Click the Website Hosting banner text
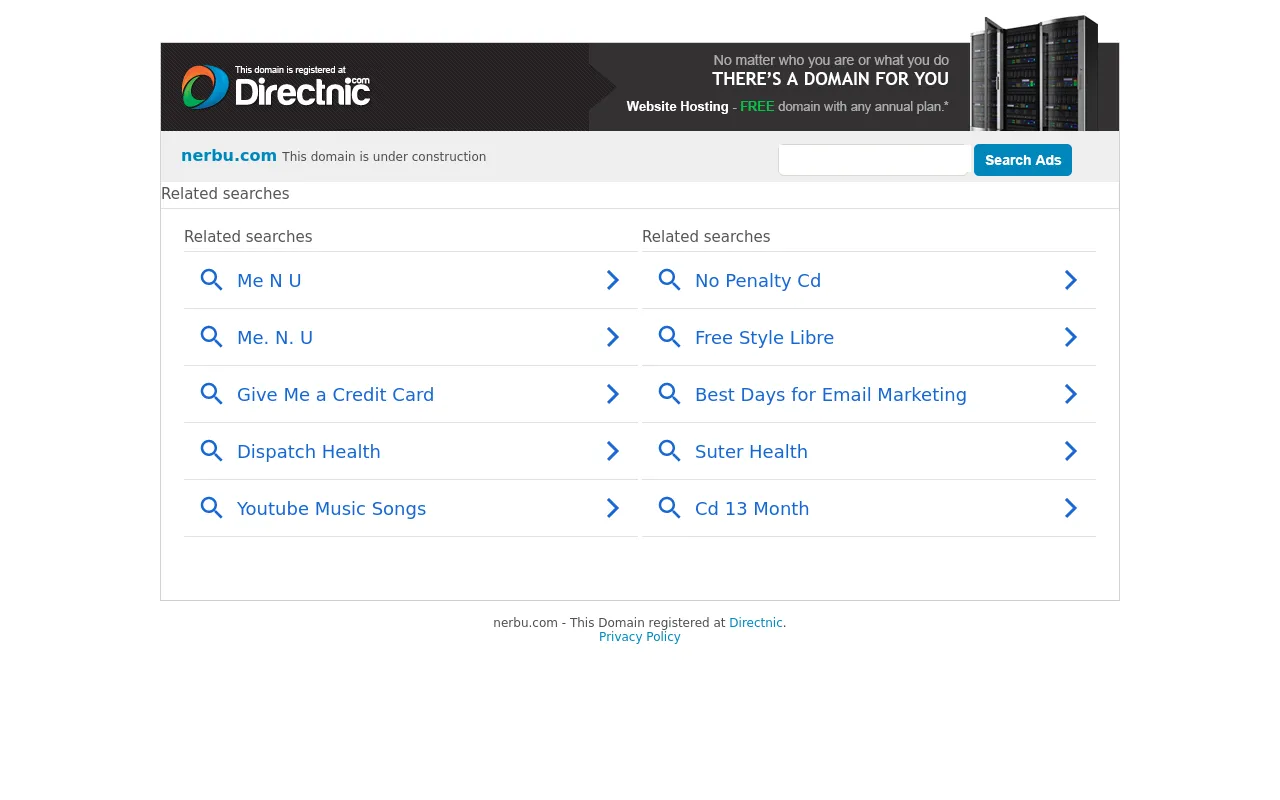The image size is (1280, 800). pyautogui.click(x=677, y=106)
